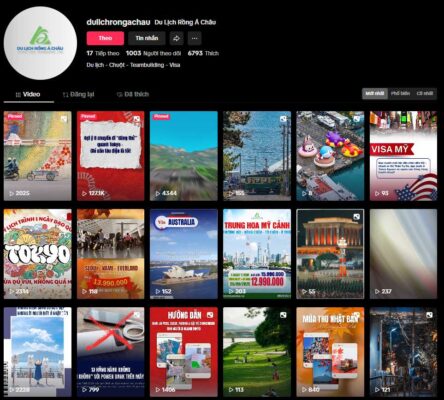444x400 pixels.
Task: Open the three-dots more options menu
Action: click(x=195, y=38)
